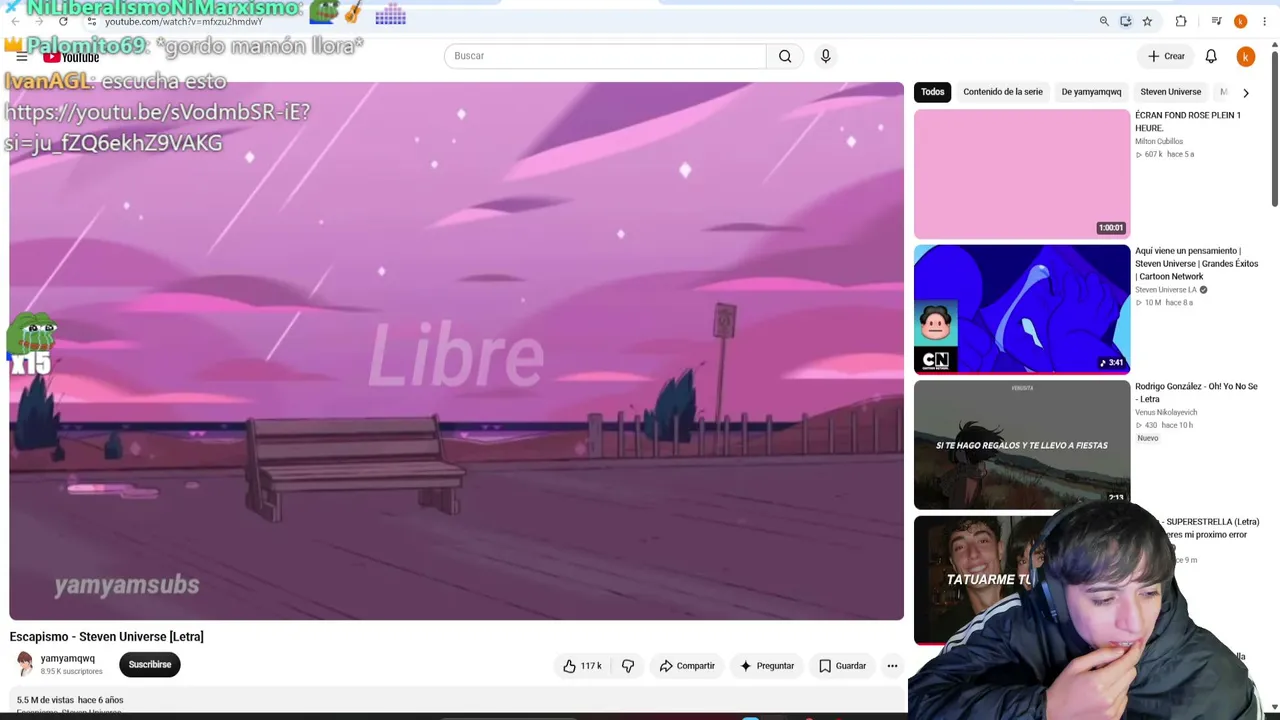The image size is (1280, 720).
Task: Select the Todos filter chip
Action: point(932,92)
